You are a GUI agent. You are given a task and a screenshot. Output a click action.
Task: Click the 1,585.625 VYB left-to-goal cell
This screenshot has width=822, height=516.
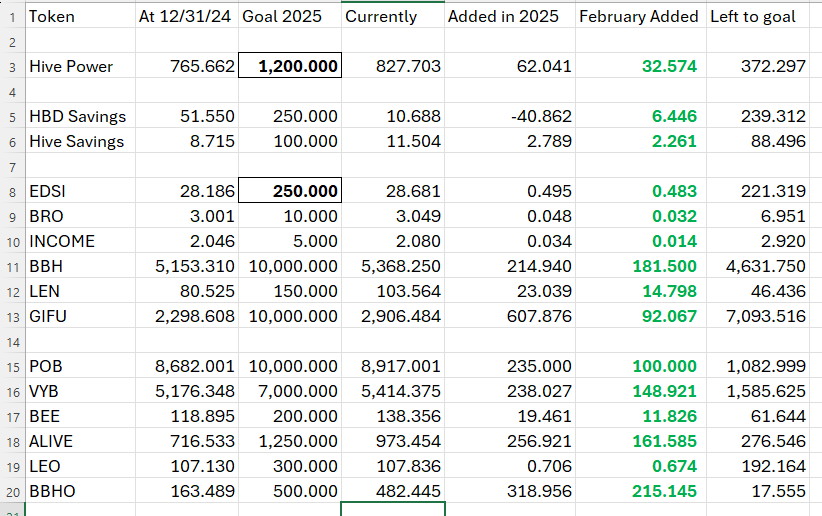click(758, 391)
